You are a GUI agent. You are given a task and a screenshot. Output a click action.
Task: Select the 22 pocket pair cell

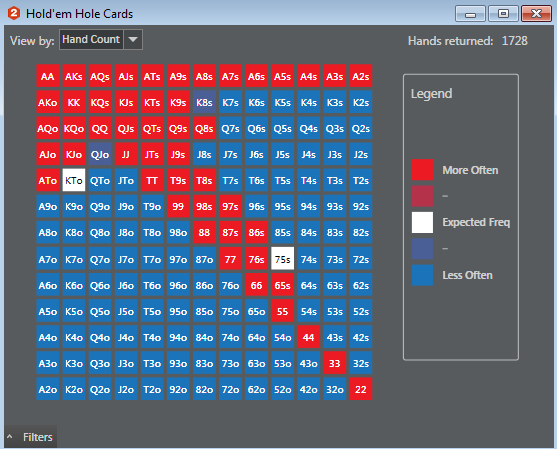[361, 389]
